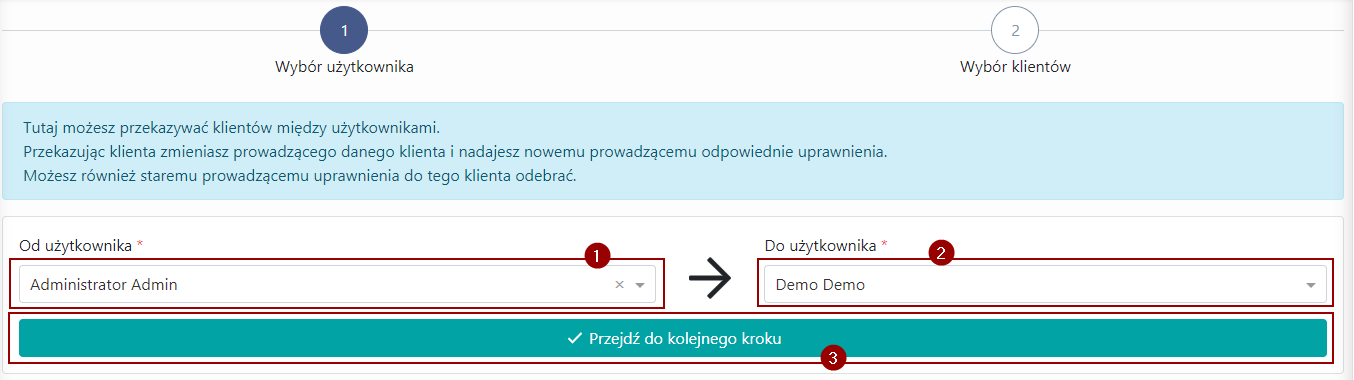Viewport: 1354px width, 380px height.
Task: Open the Administrator Admin combo box
Action: click(x=337, y=284)
